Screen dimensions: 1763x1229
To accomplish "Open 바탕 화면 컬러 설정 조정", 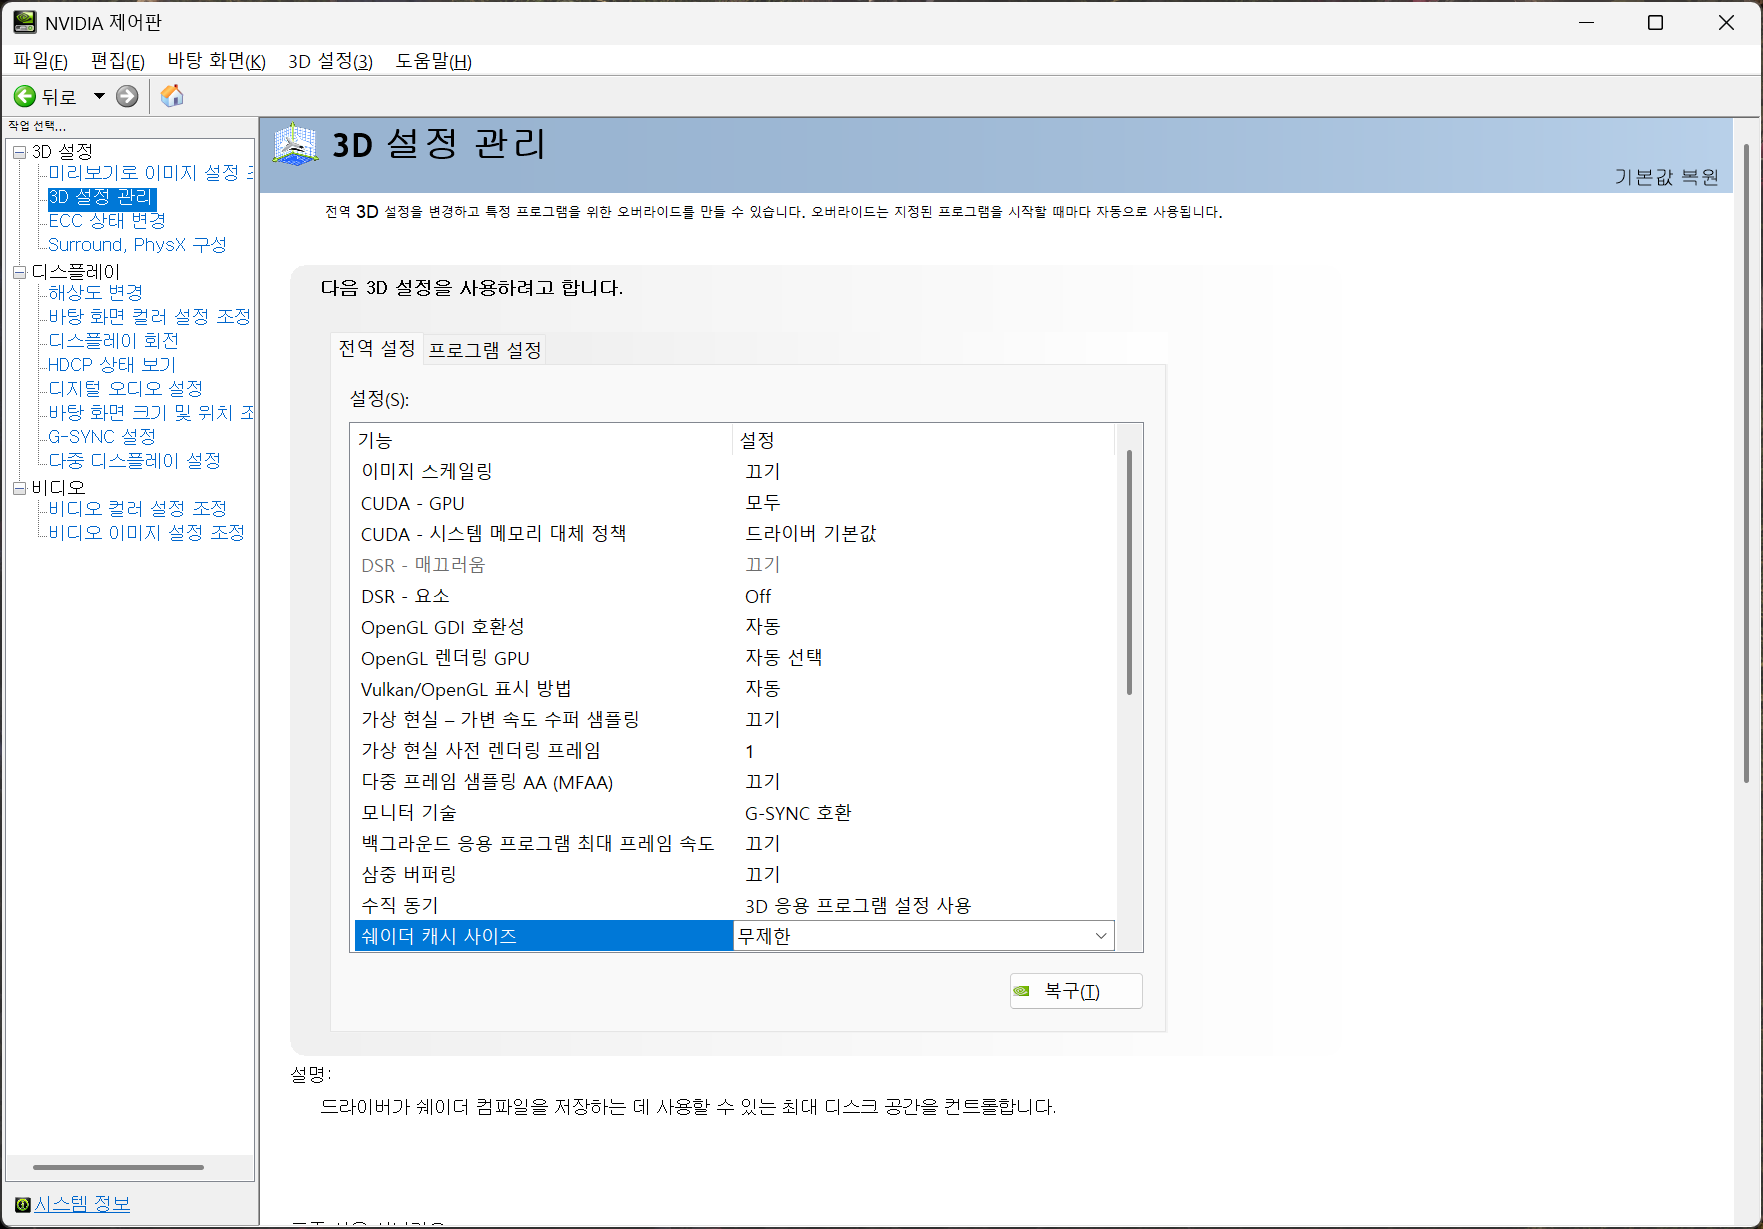I will coord(149,317).
